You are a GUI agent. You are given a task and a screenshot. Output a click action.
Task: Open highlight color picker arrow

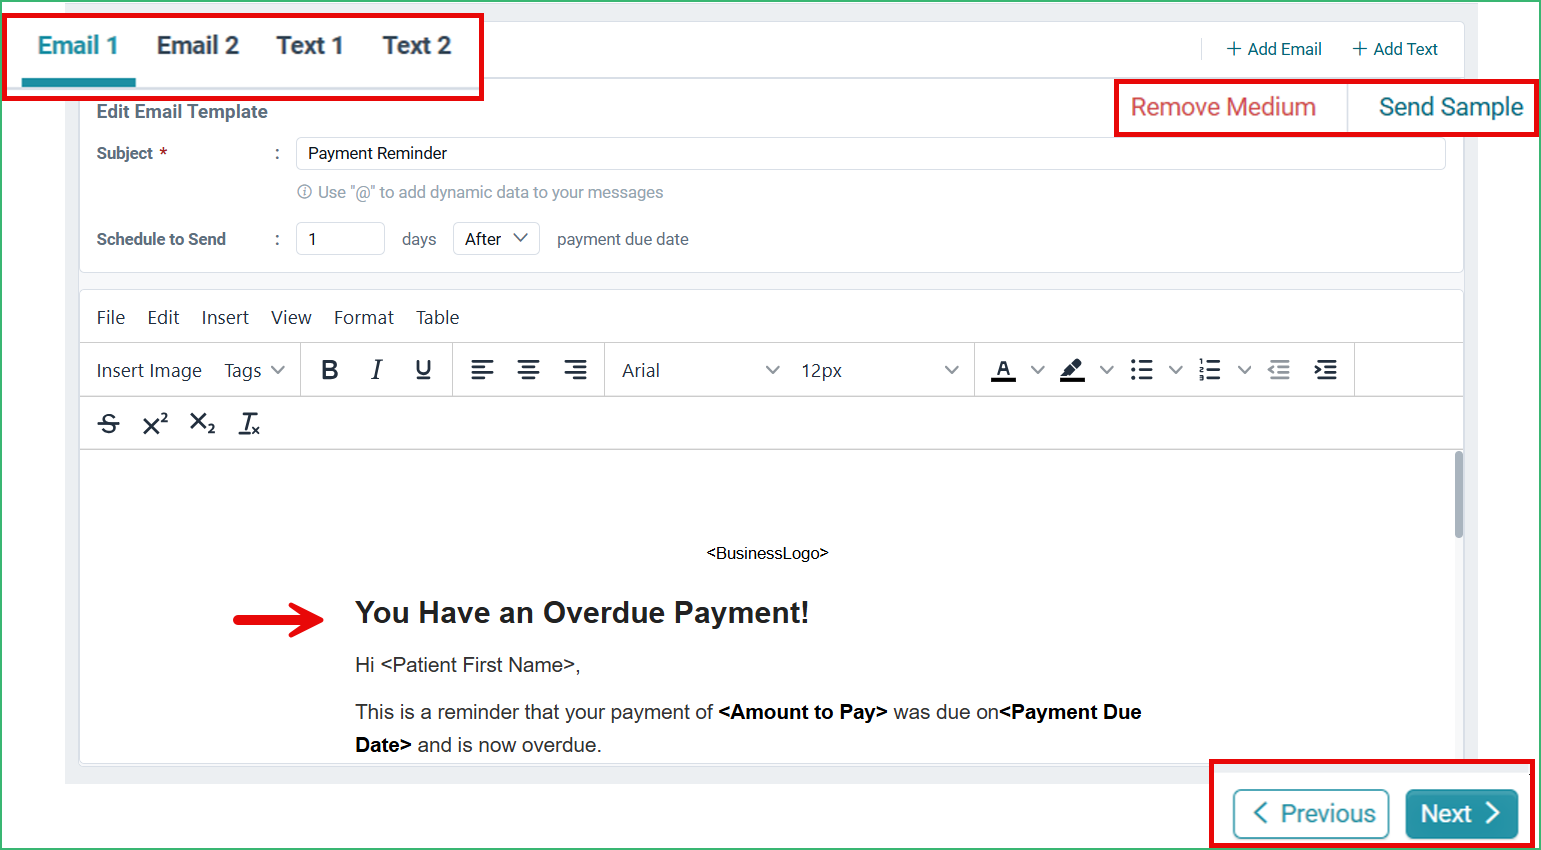pyautogui.click(x=1106, y=370)
